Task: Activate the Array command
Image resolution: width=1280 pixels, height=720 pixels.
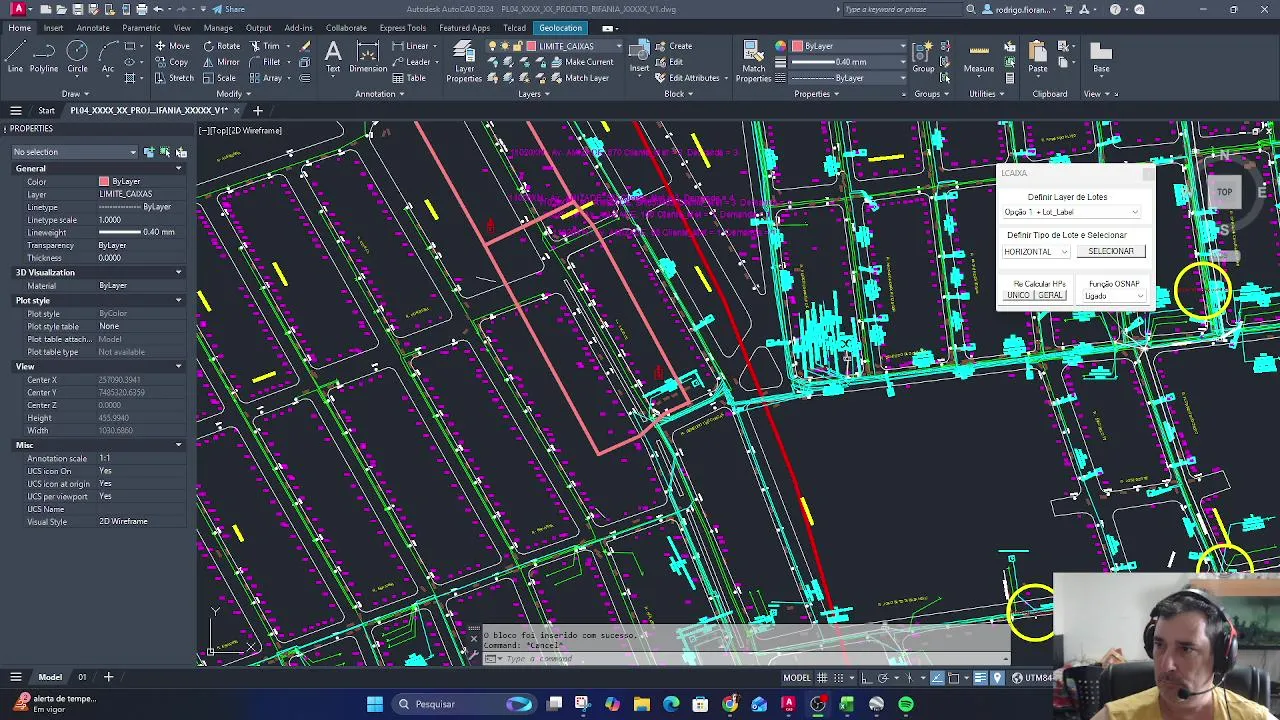Action: click(266, 78)
